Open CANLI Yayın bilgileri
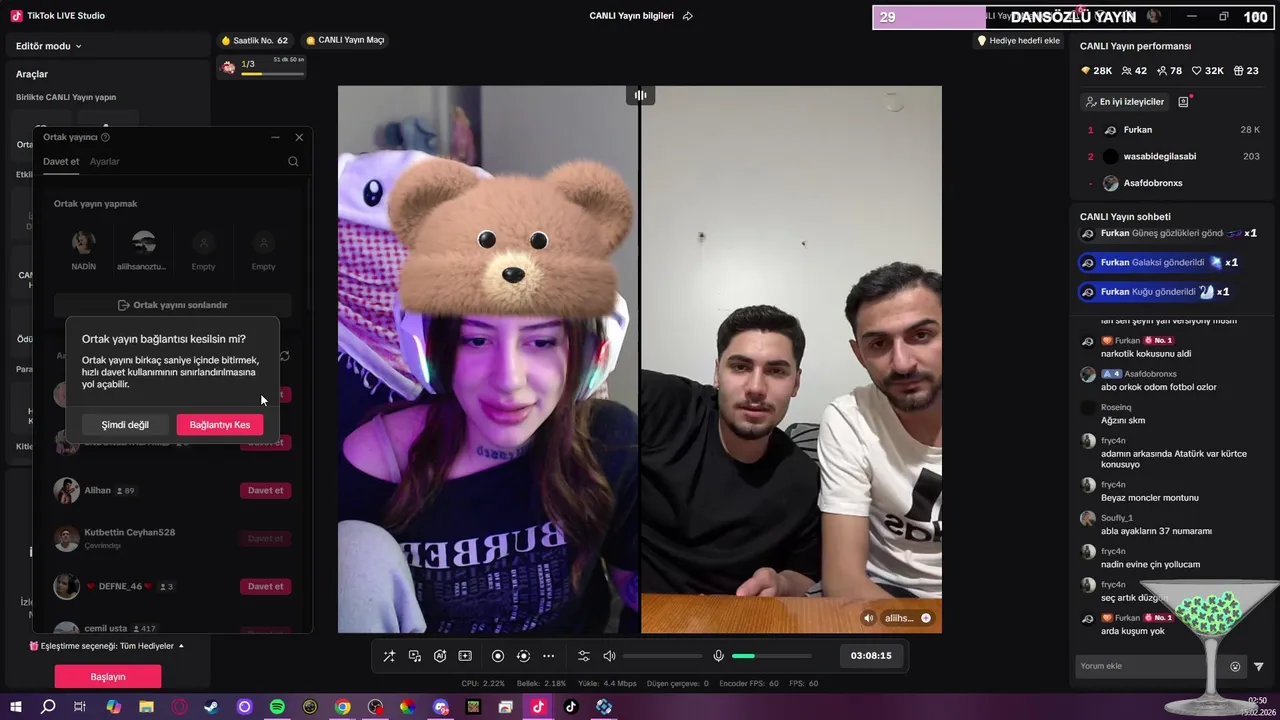 (x=631, y=16)
